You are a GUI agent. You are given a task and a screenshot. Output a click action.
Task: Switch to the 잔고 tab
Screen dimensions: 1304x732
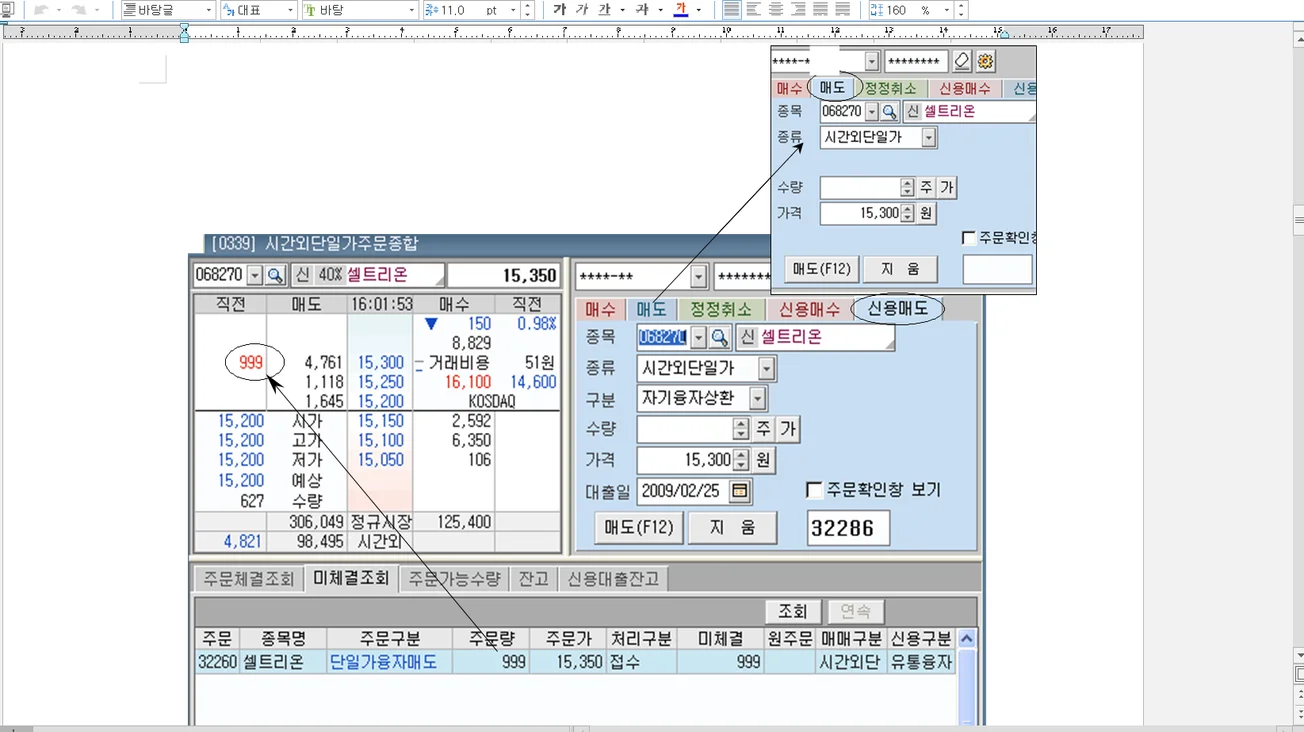[x=533, y=579]
